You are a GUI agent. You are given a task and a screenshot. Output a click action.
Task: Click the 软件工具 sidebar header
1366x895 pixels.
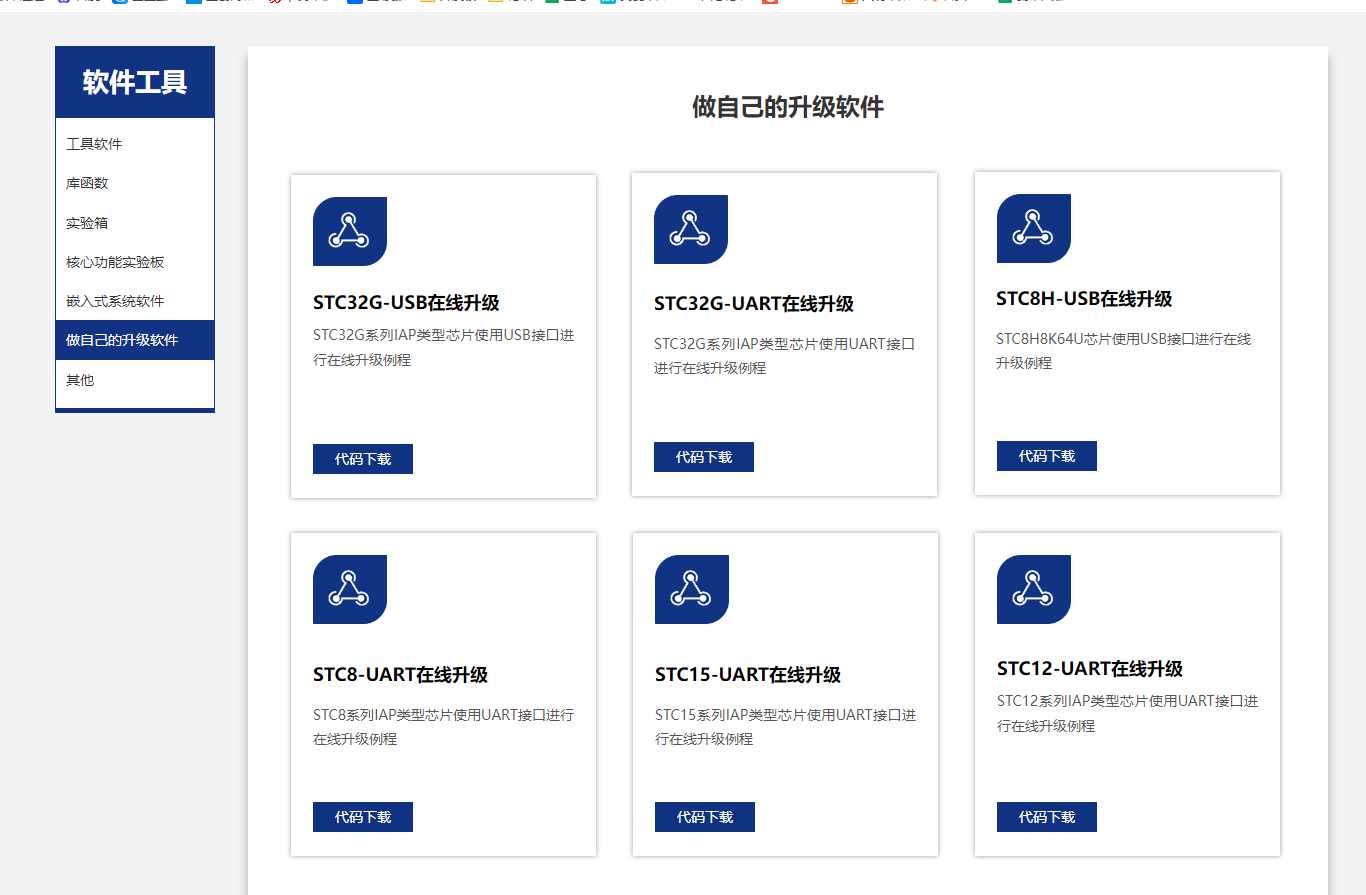[x=135, y=82]
